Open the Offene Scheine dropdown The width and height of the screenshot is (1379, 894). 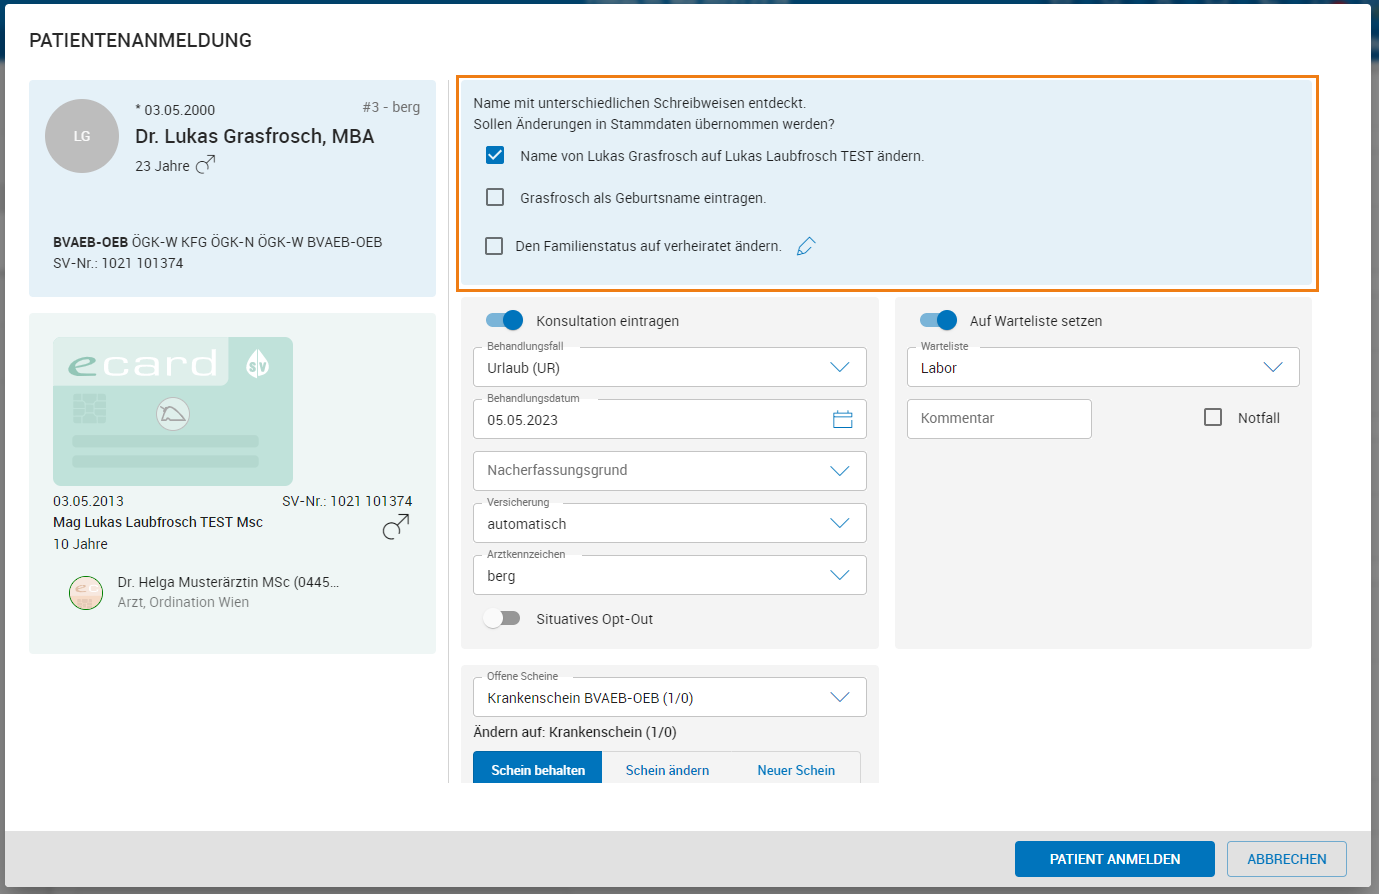839,696
